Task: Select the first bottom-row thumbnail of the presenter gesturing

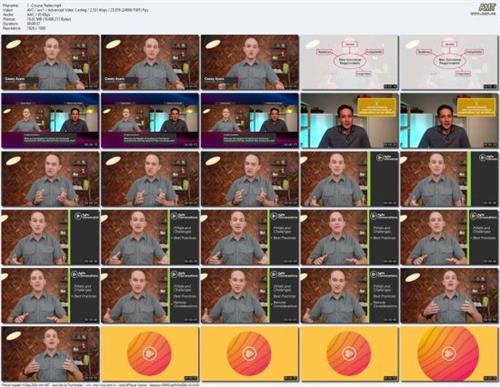Action: pos(50,354)
